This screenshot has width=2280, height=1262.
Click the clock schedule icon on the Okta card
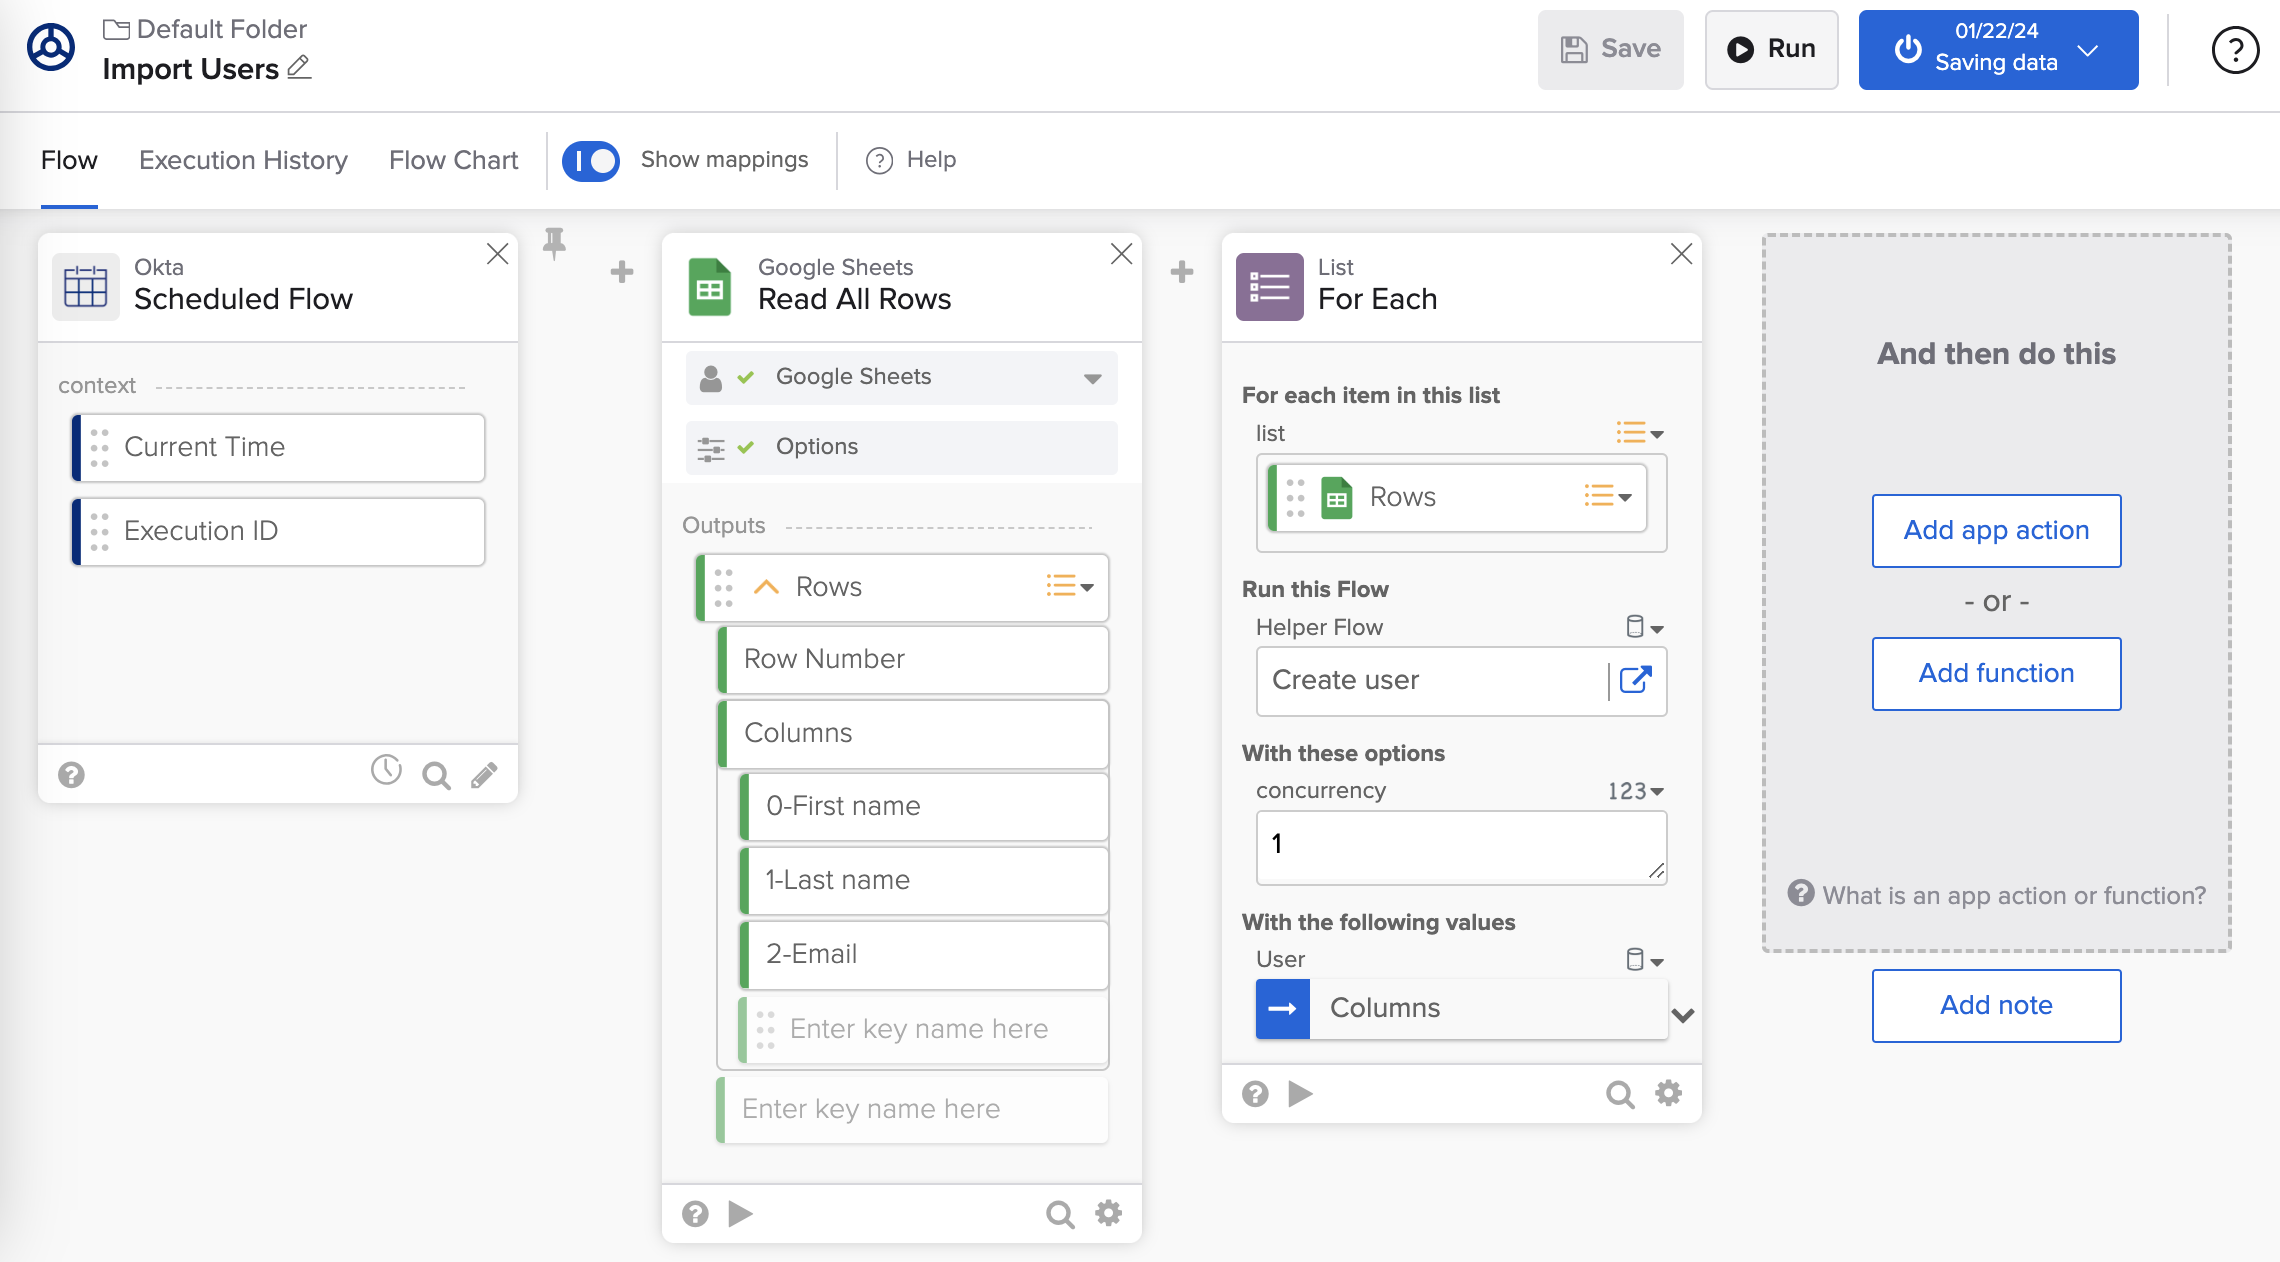pyautogui.click(x=386, y=770)
